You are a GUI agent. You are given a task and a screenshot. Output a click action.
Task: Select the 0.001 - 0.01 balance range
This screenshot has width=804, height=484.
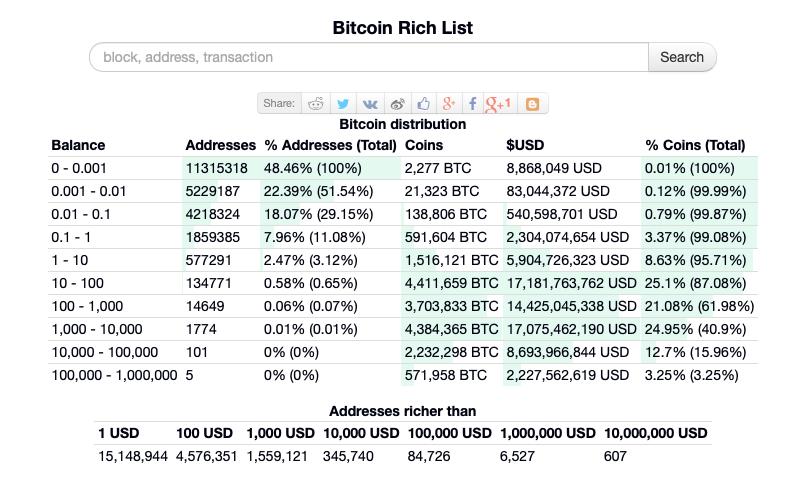[x=88, y=191]
